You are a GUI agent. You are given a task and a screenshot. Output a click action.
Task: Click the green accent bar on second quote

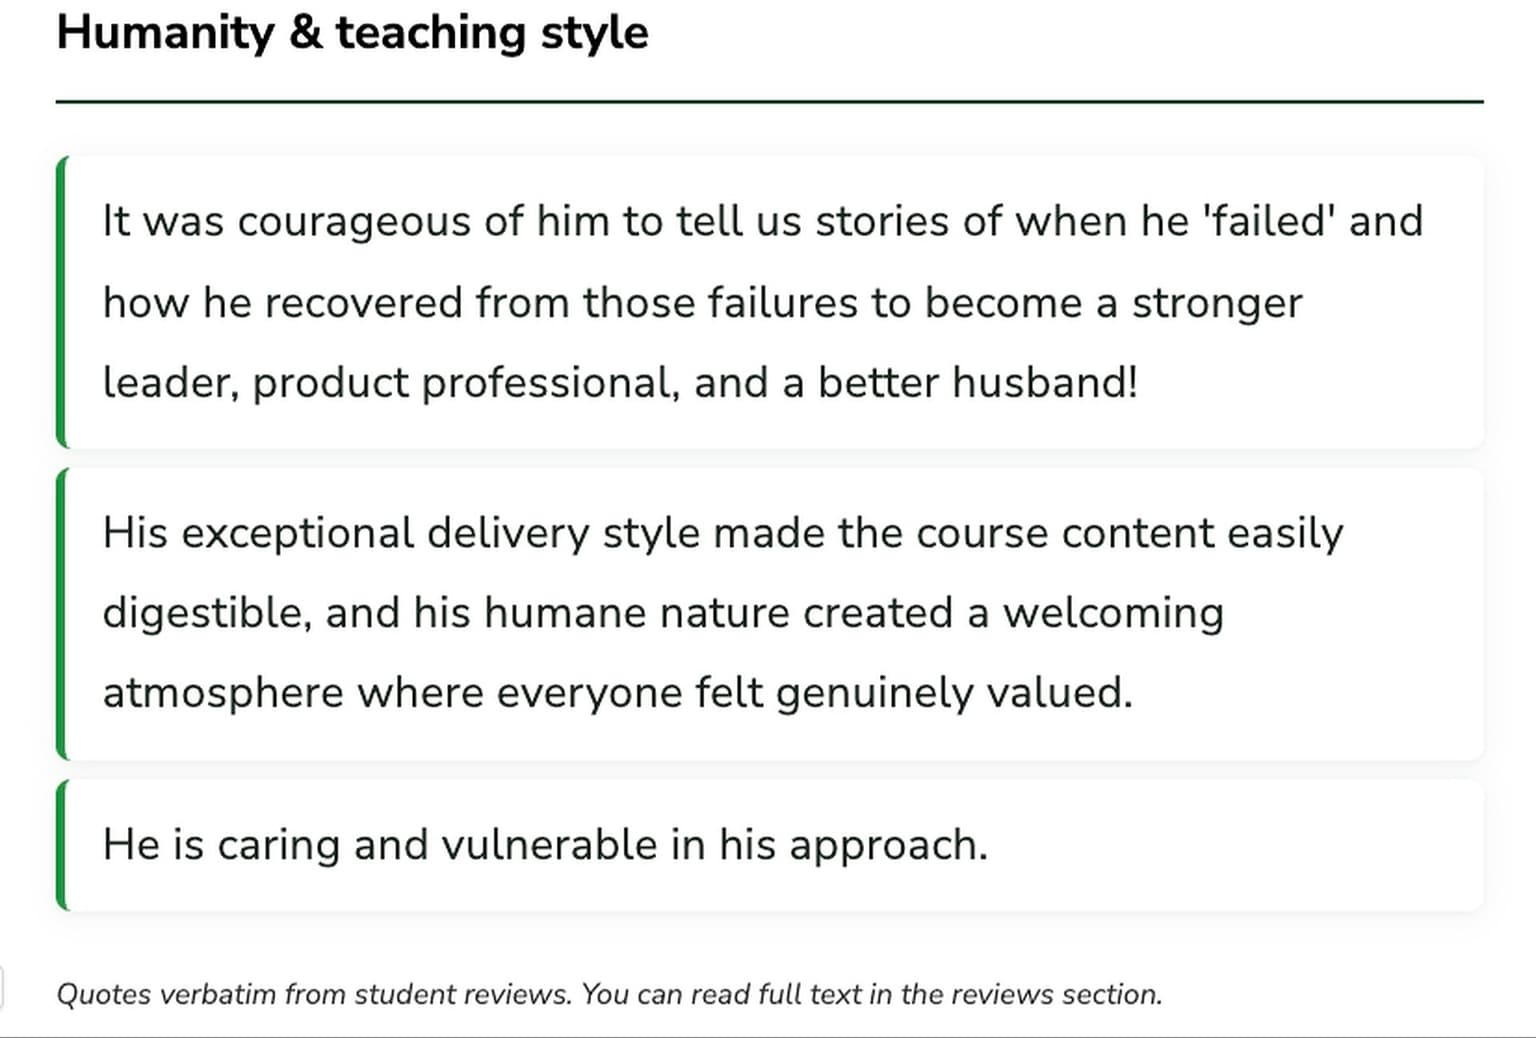click(62, 614)
